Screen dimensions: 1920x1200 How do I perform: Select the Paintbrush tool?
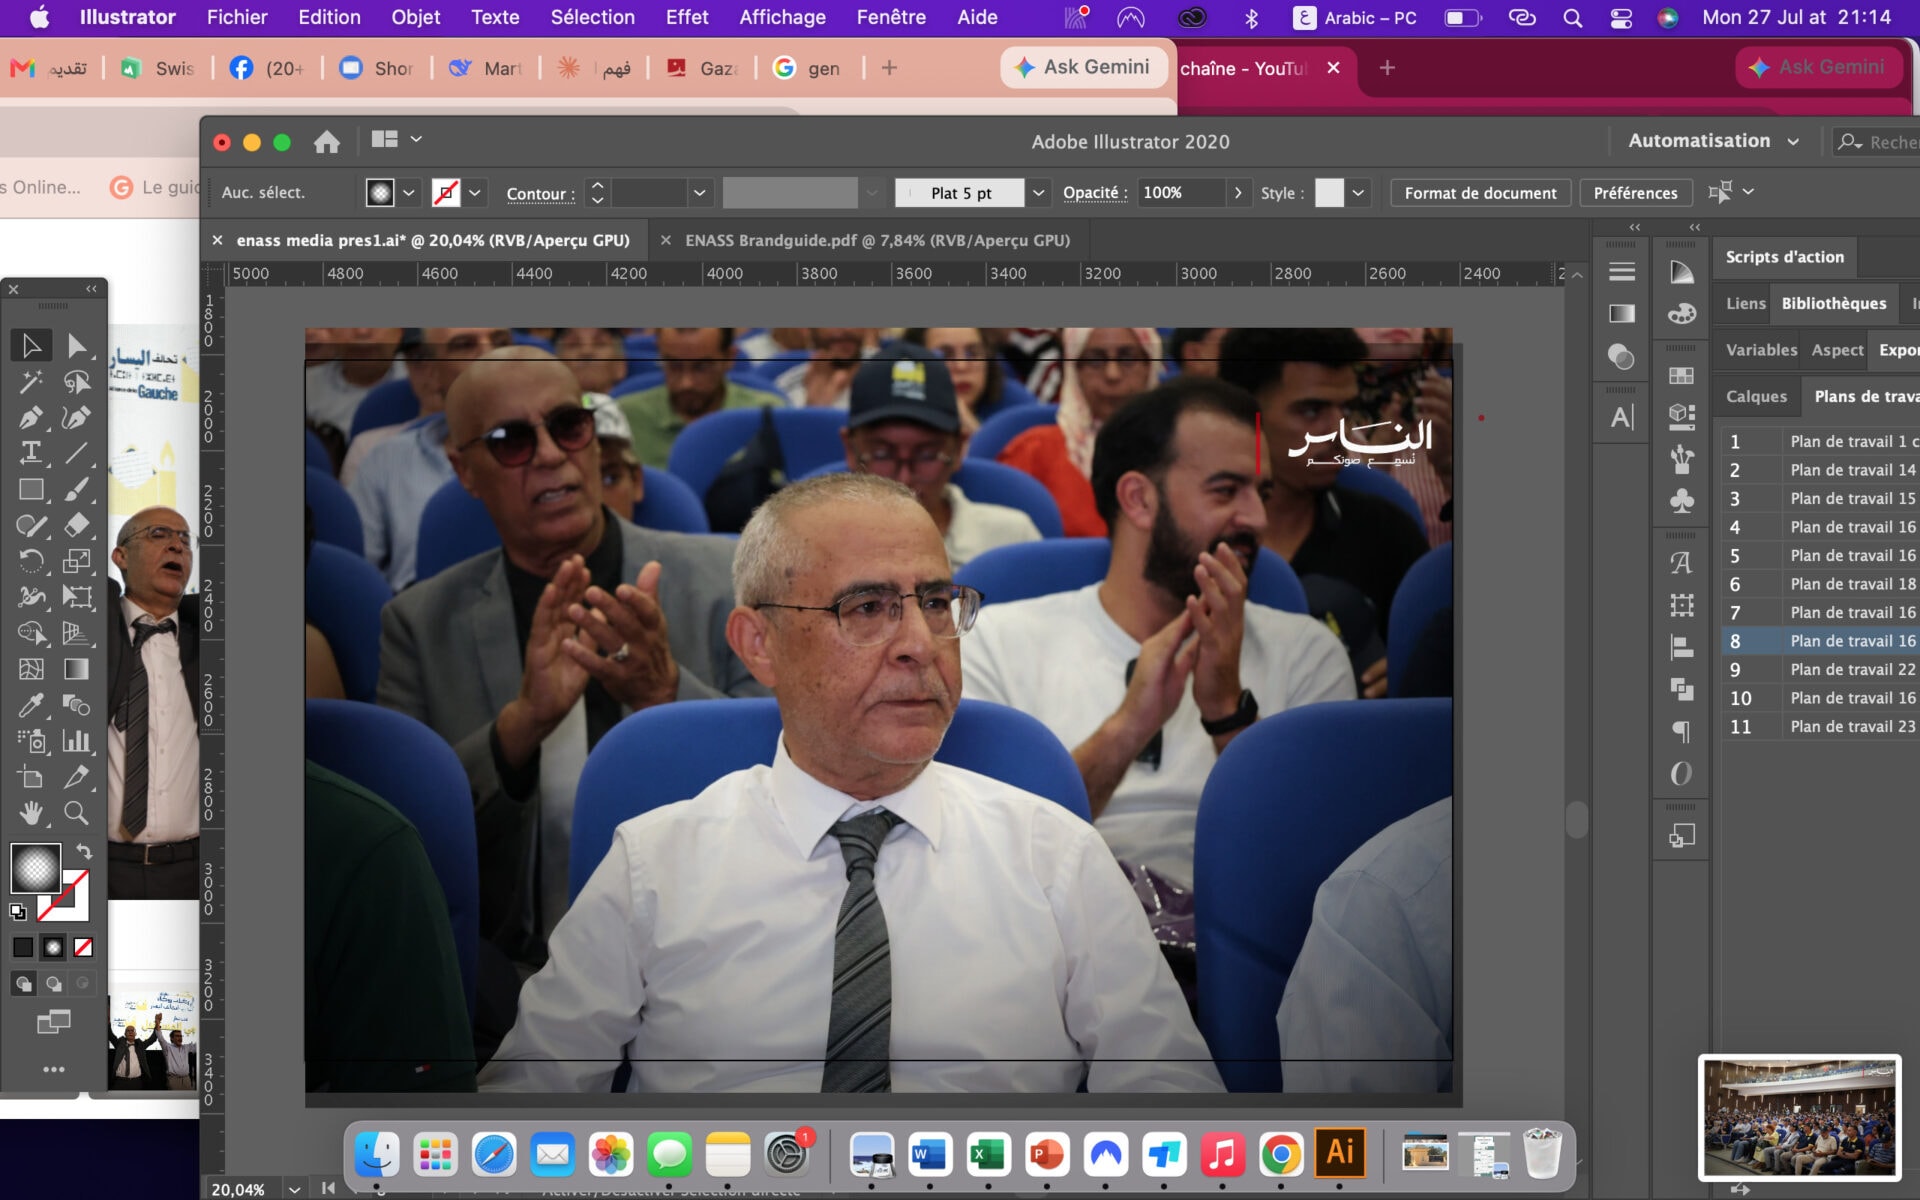[76, 489]
